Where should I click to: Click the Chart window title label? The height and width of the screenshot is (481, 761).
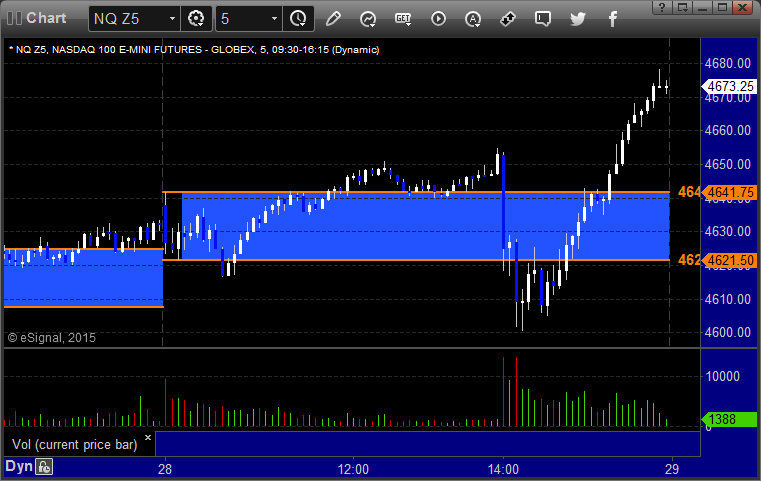click(46, 18)
